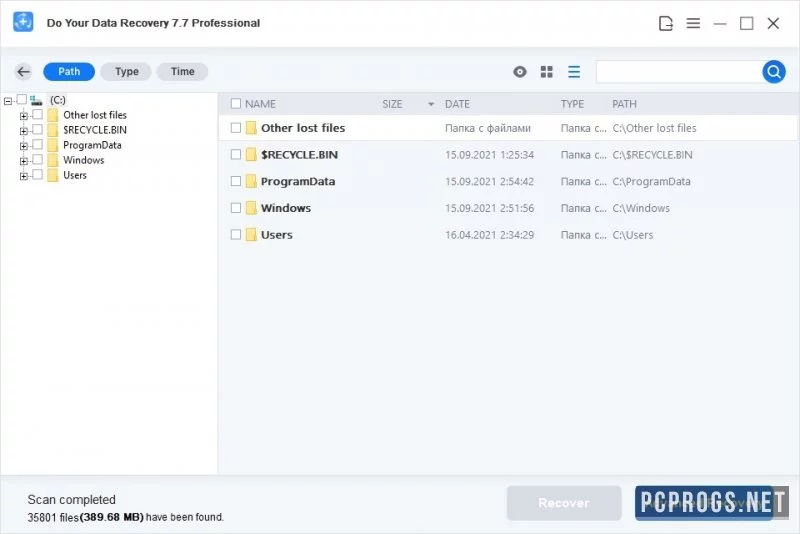Toggle the preview eye icon
The height and width of the screenshot is (534, 800).
point(520,72)
